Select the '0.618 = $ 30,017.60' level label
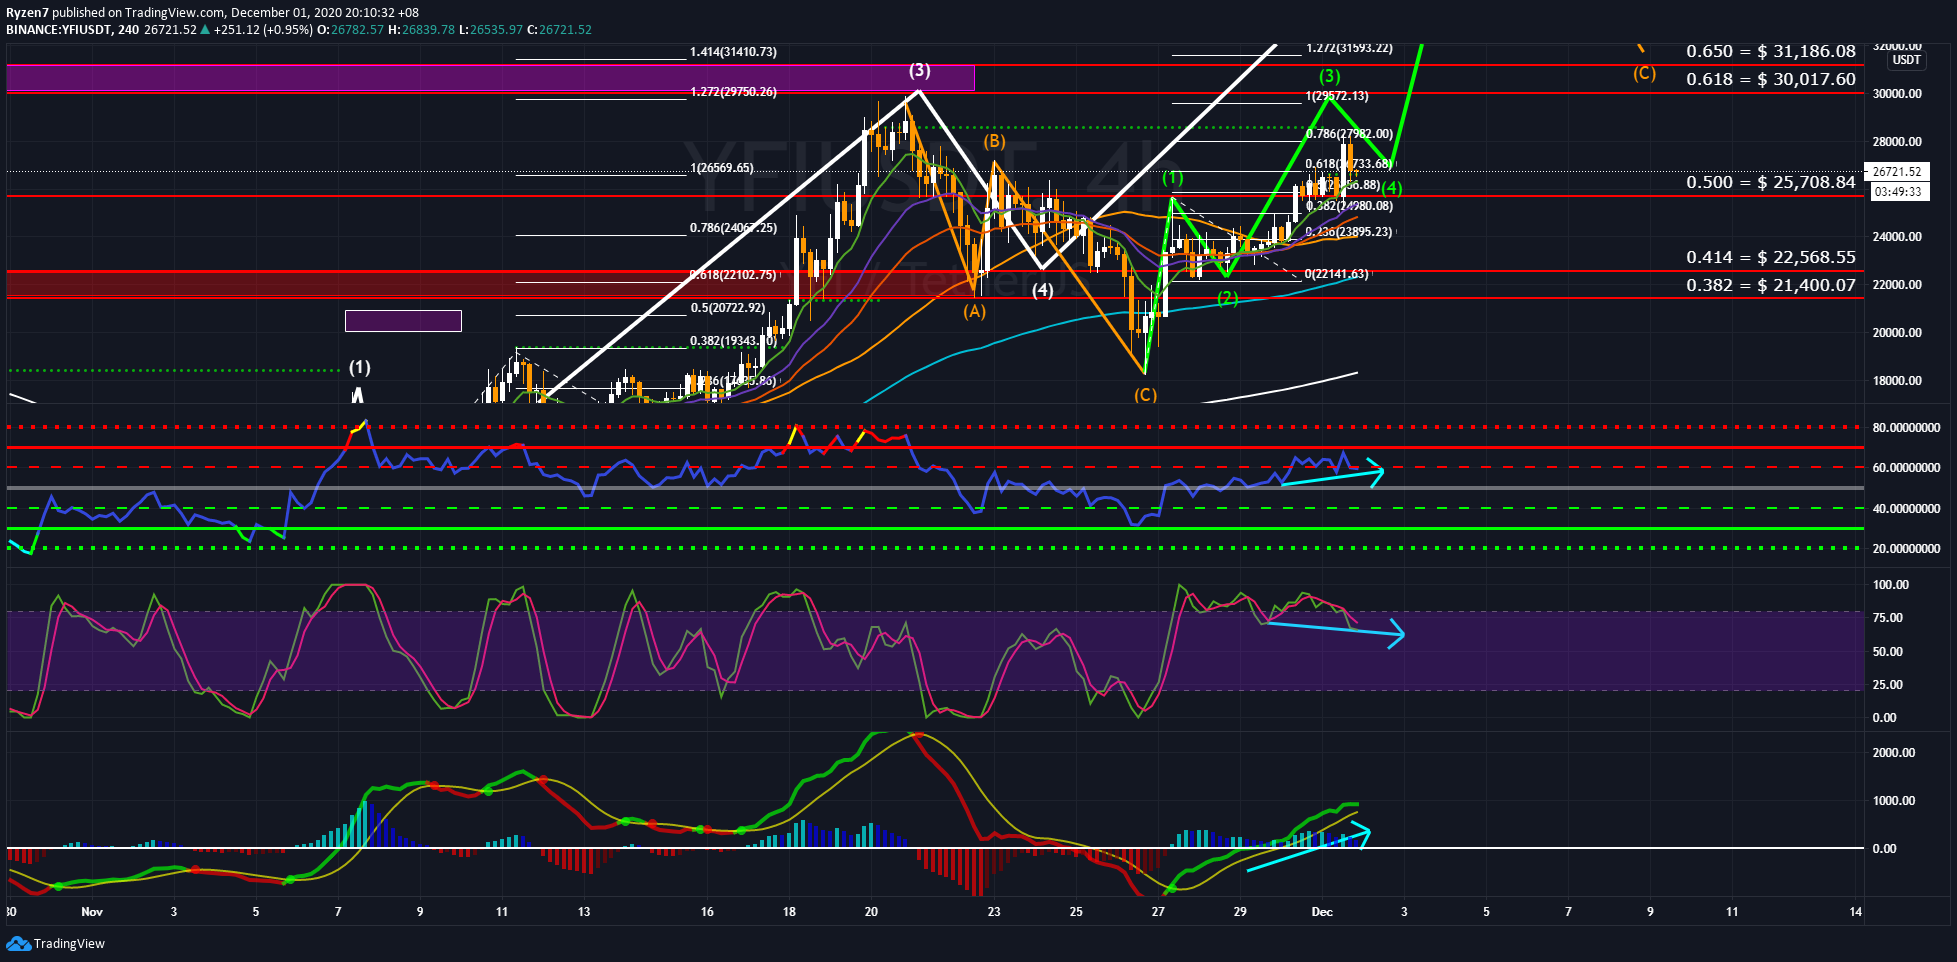The width and height of the screenshot is (1957, 962). [1771, 79]
